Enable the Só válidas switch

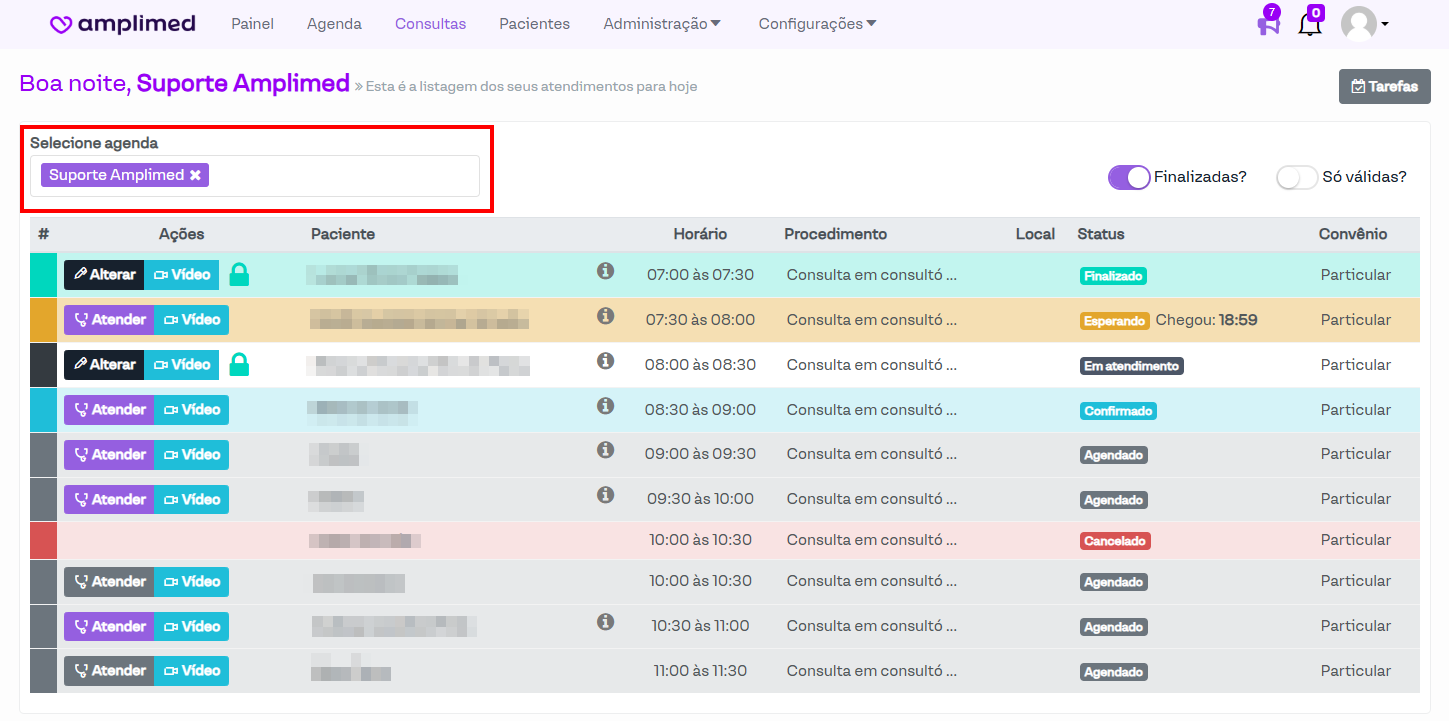[x=1296, y=177]
